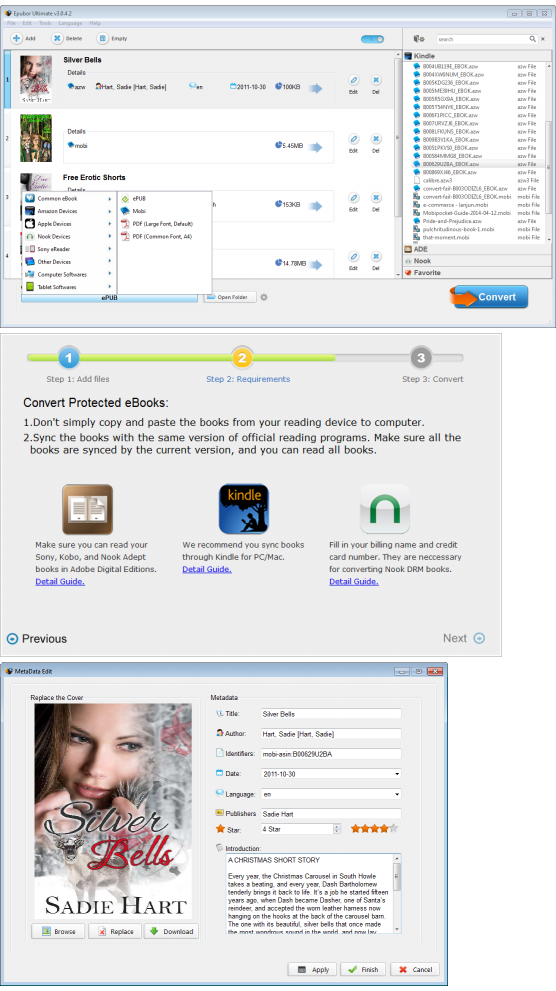The height and width of the screenshot is (991, 556).
Task: Open the Adobe Digital Editions Detail Guide link
Action: coord(60,581)
